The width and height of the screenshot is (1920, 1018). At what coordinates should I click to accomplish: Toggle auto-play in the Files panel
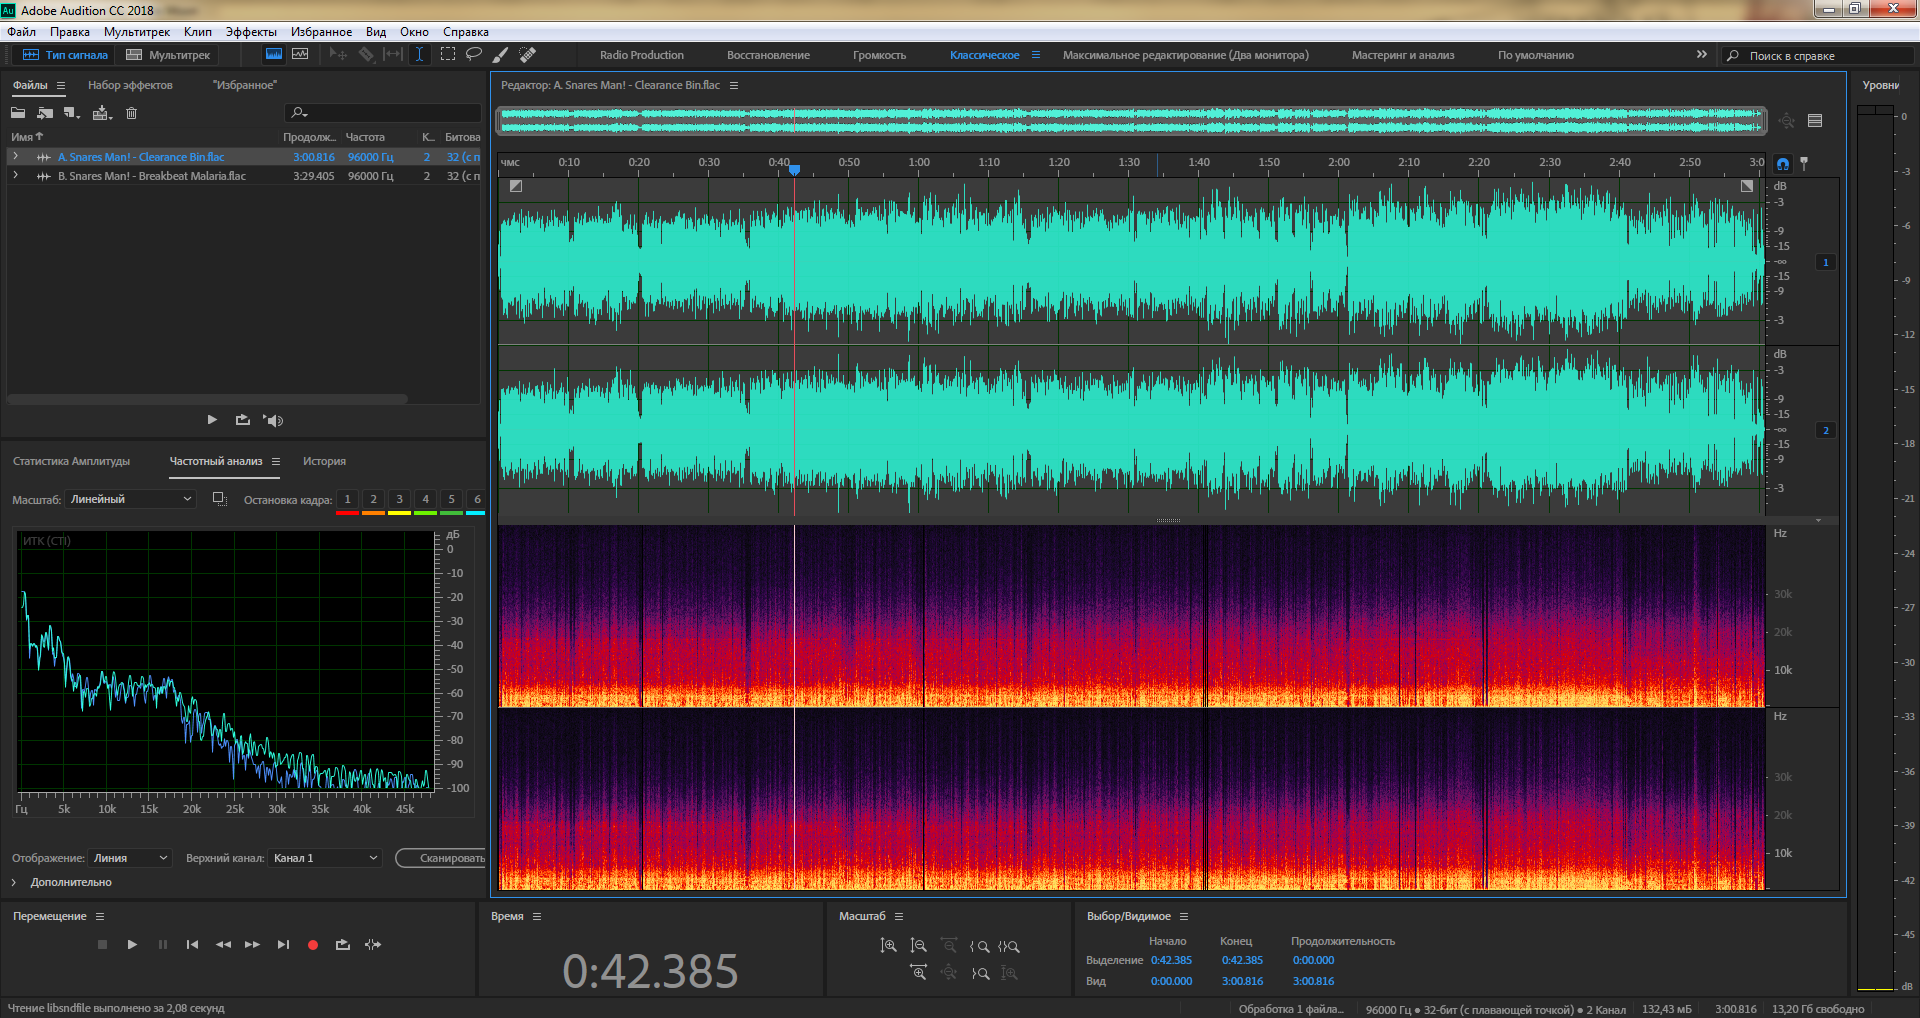[273, 421]
